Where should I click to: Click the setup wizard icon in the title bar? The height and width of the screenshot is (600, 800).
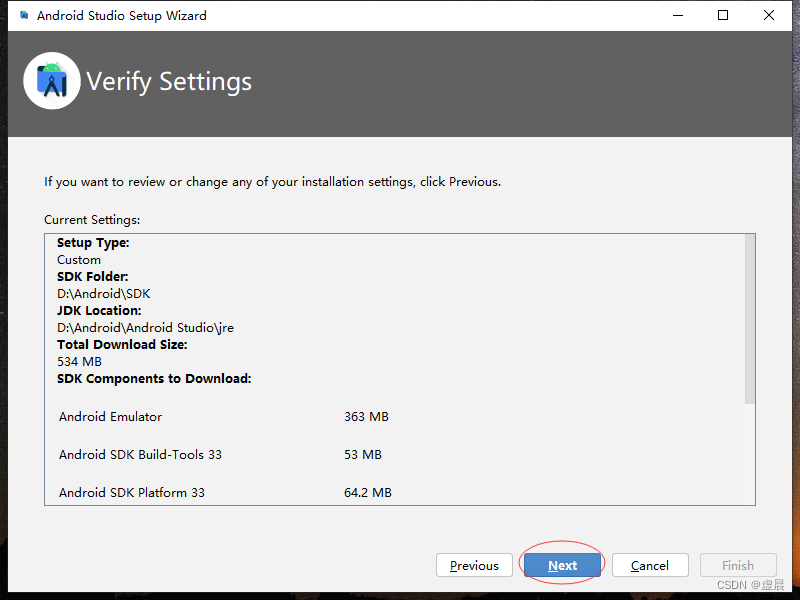[x=14, y=15]
